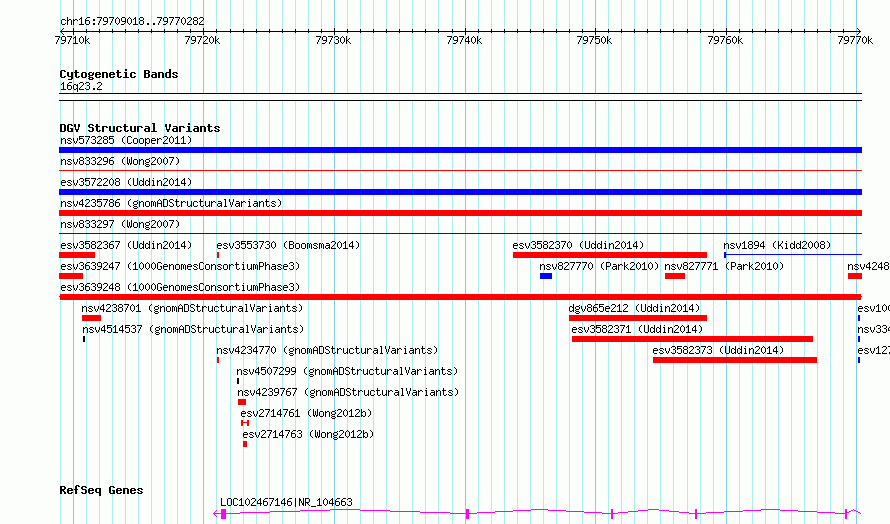Select the 16q23.2 band label
Viewport: 890px width, 524px height.
coord(81,87)
